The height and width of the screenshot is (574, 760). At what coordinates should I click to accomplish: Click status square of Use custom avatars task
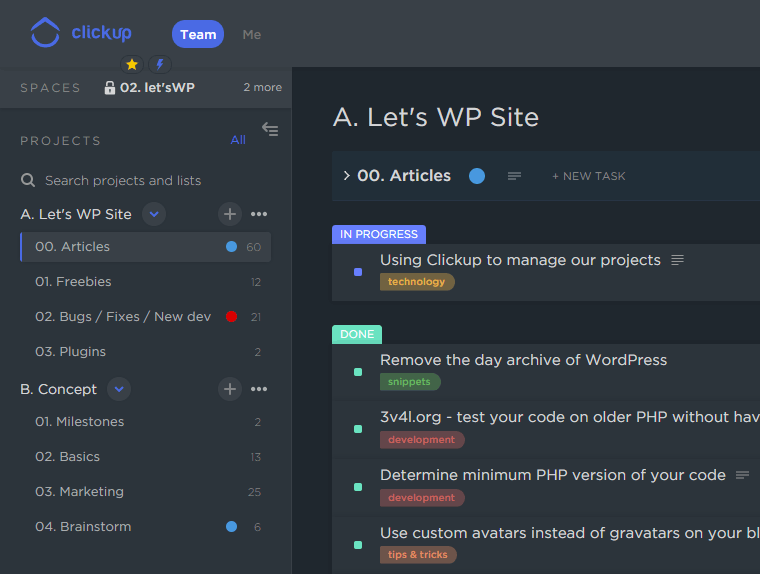pyautogui.click(x=358, y=545)
